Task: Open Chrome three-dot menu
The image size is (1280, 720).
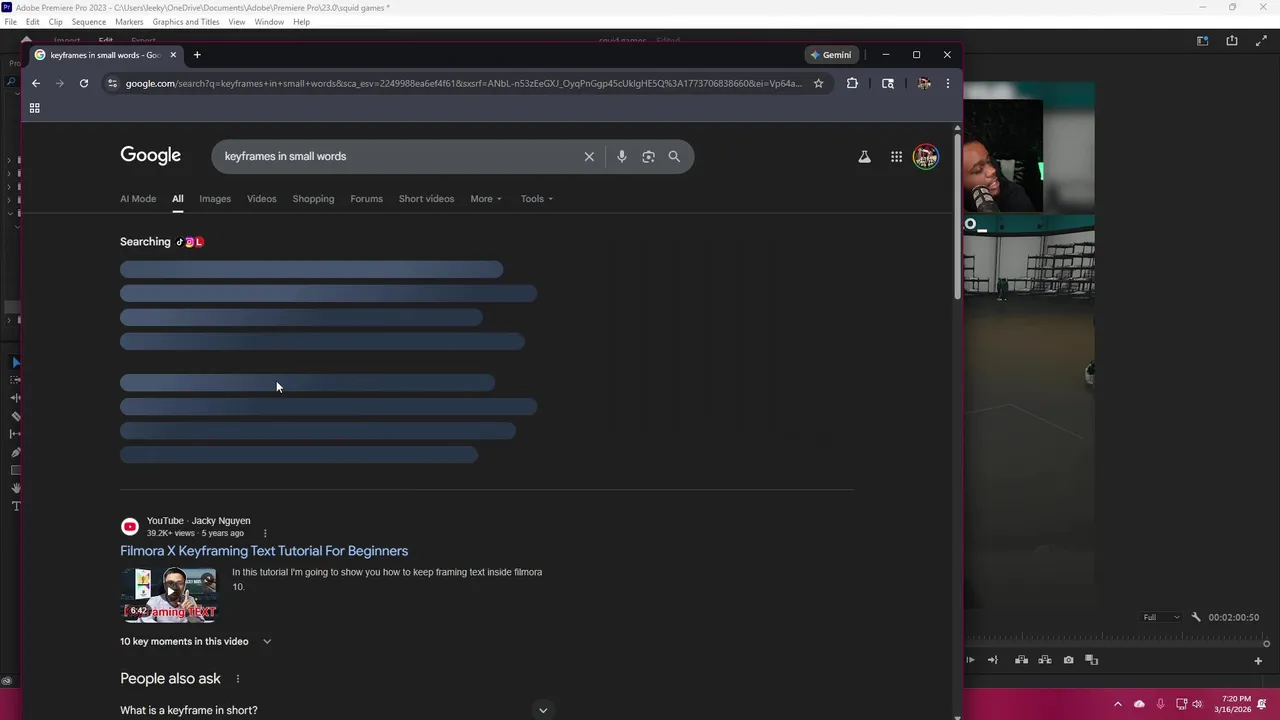Action: [x=948, y=83]
